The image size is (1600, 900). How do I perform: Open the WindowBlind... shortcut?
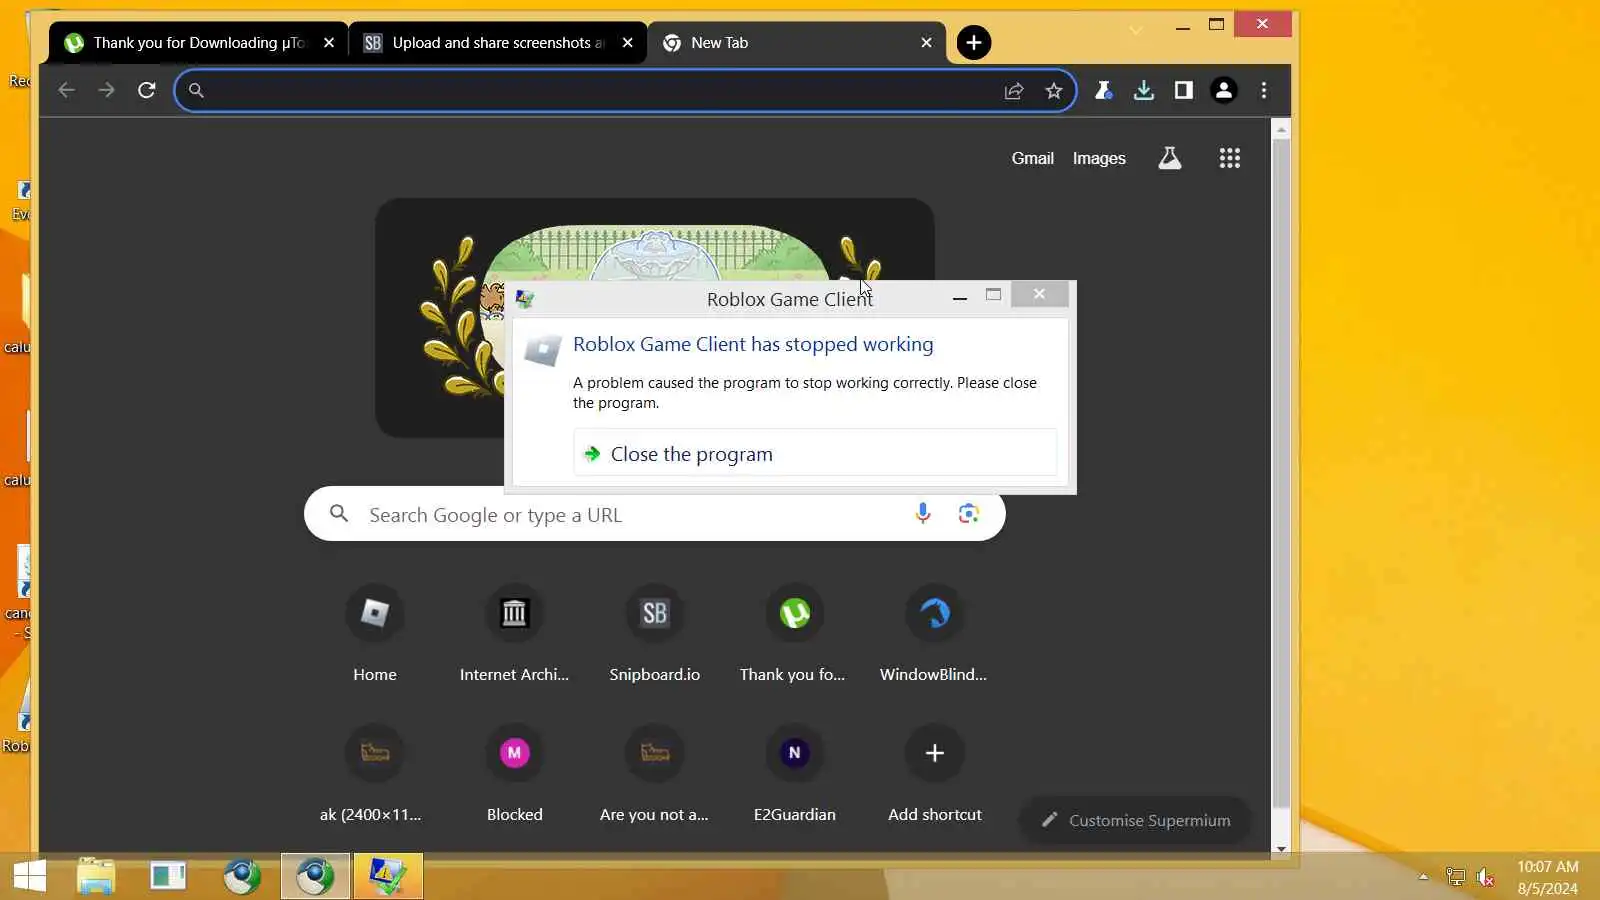point(934,632)
